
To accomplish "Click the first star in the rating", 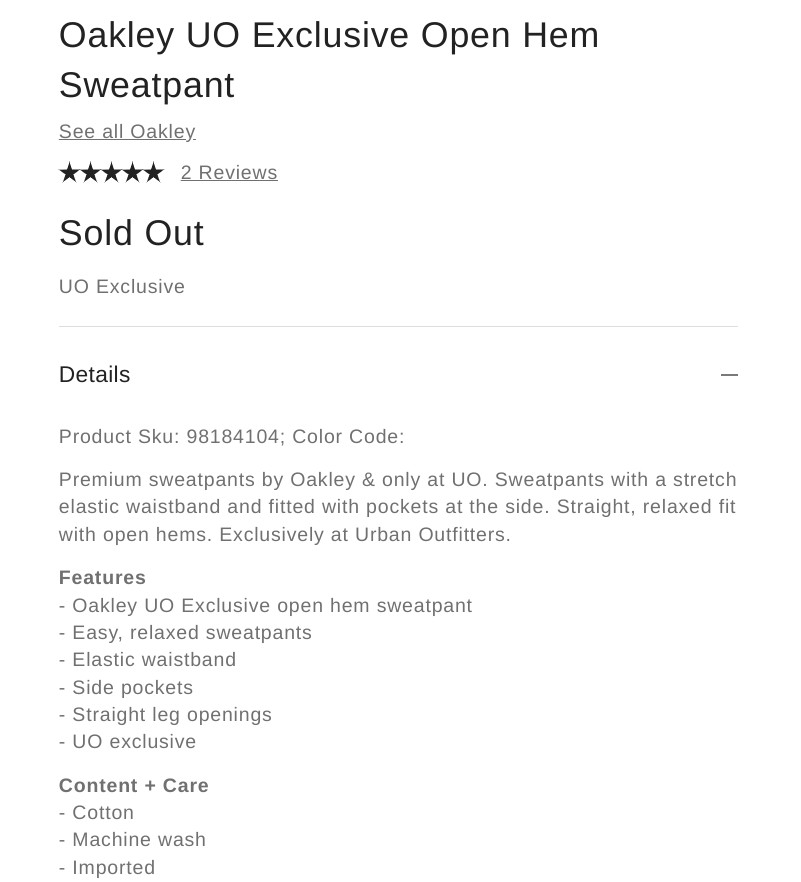I will click(x=69, y=173).
